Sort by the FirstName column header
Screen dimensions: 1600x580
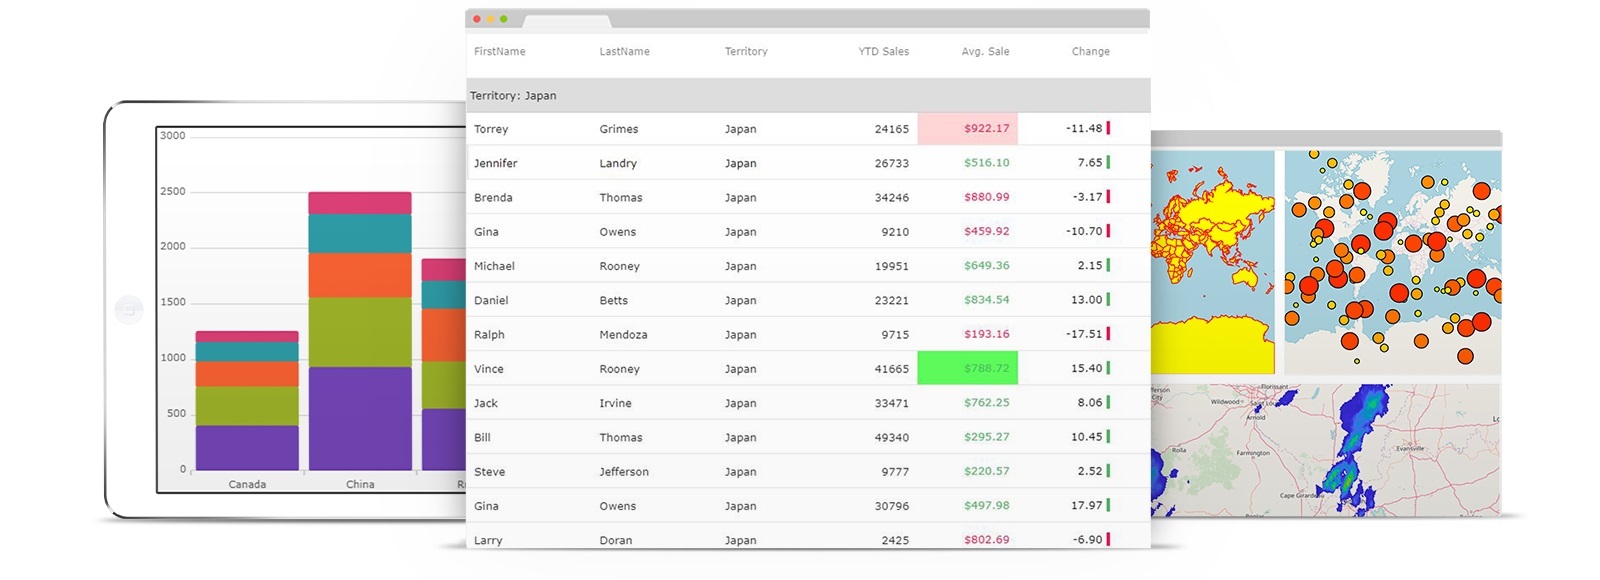(499, 52)
